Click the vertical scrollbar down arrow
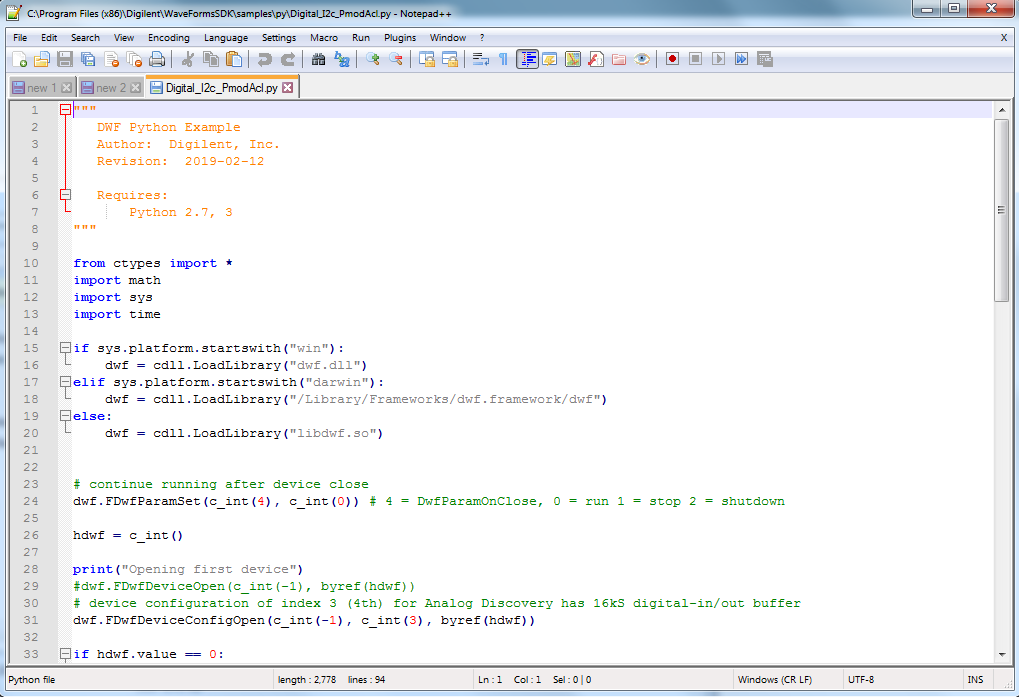The width and height of the screenshot is (1019, 697). (1001, 654)
